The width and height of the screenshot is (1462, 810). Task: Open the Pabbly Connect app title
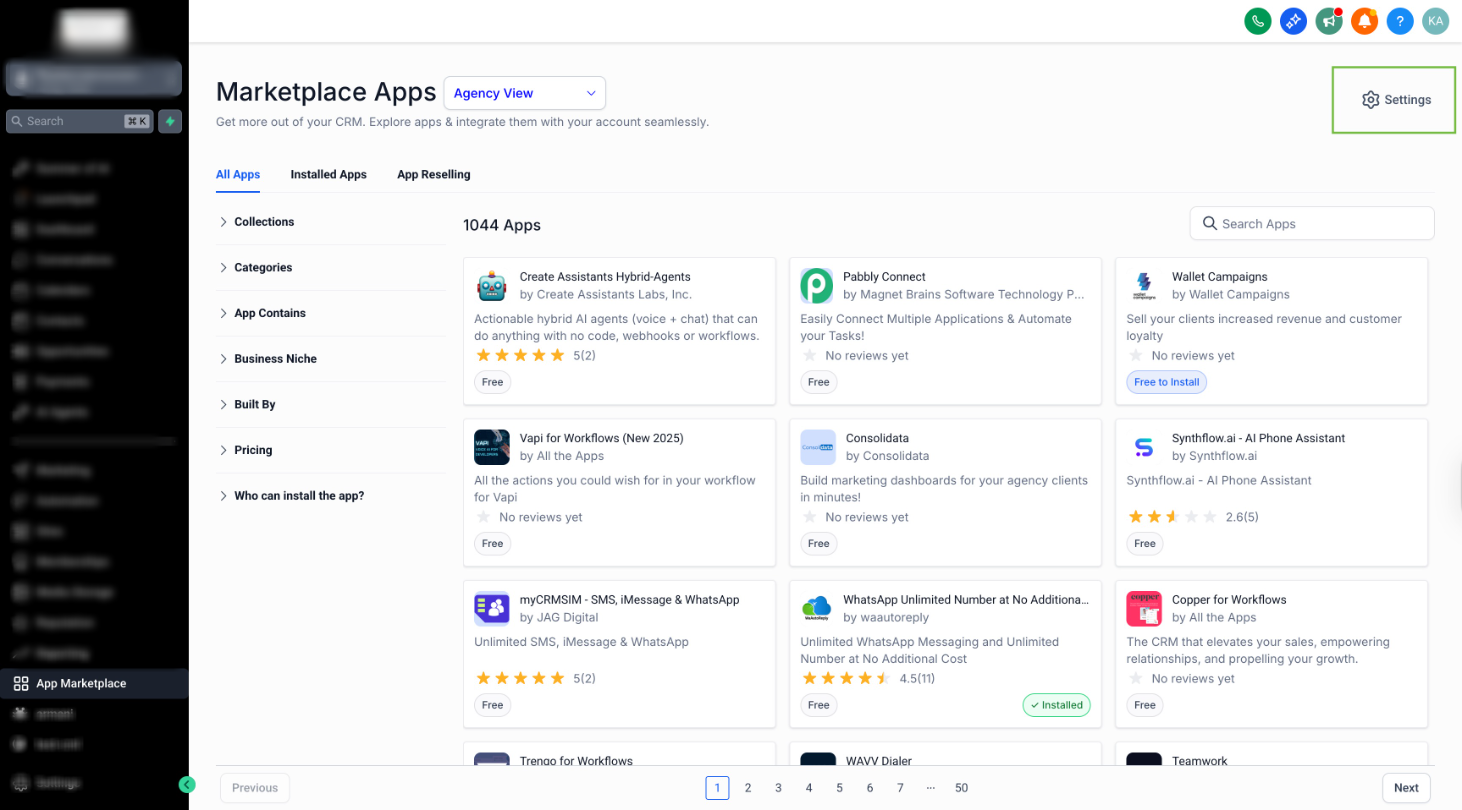click(x=884, y=277)
